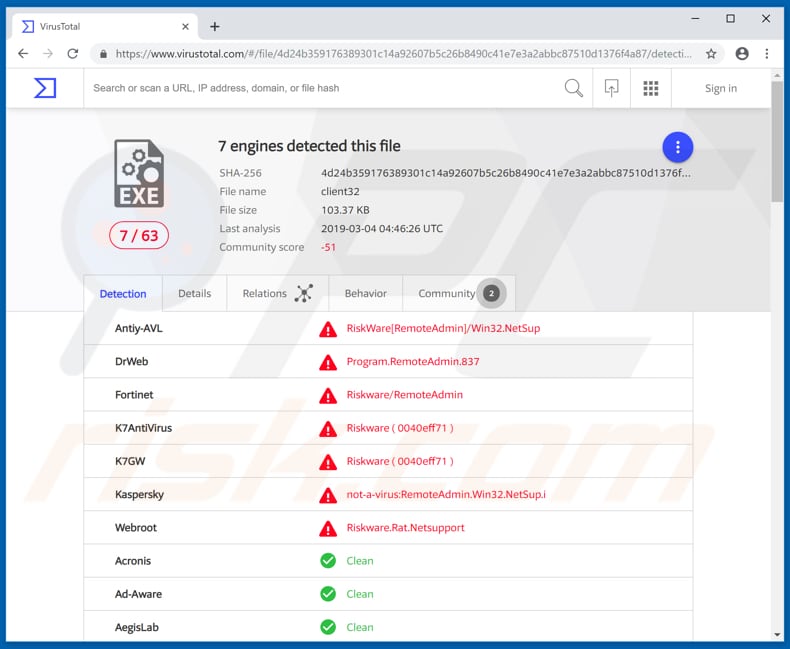Click the Acronis clean checkmark icon

click(328, 561)
